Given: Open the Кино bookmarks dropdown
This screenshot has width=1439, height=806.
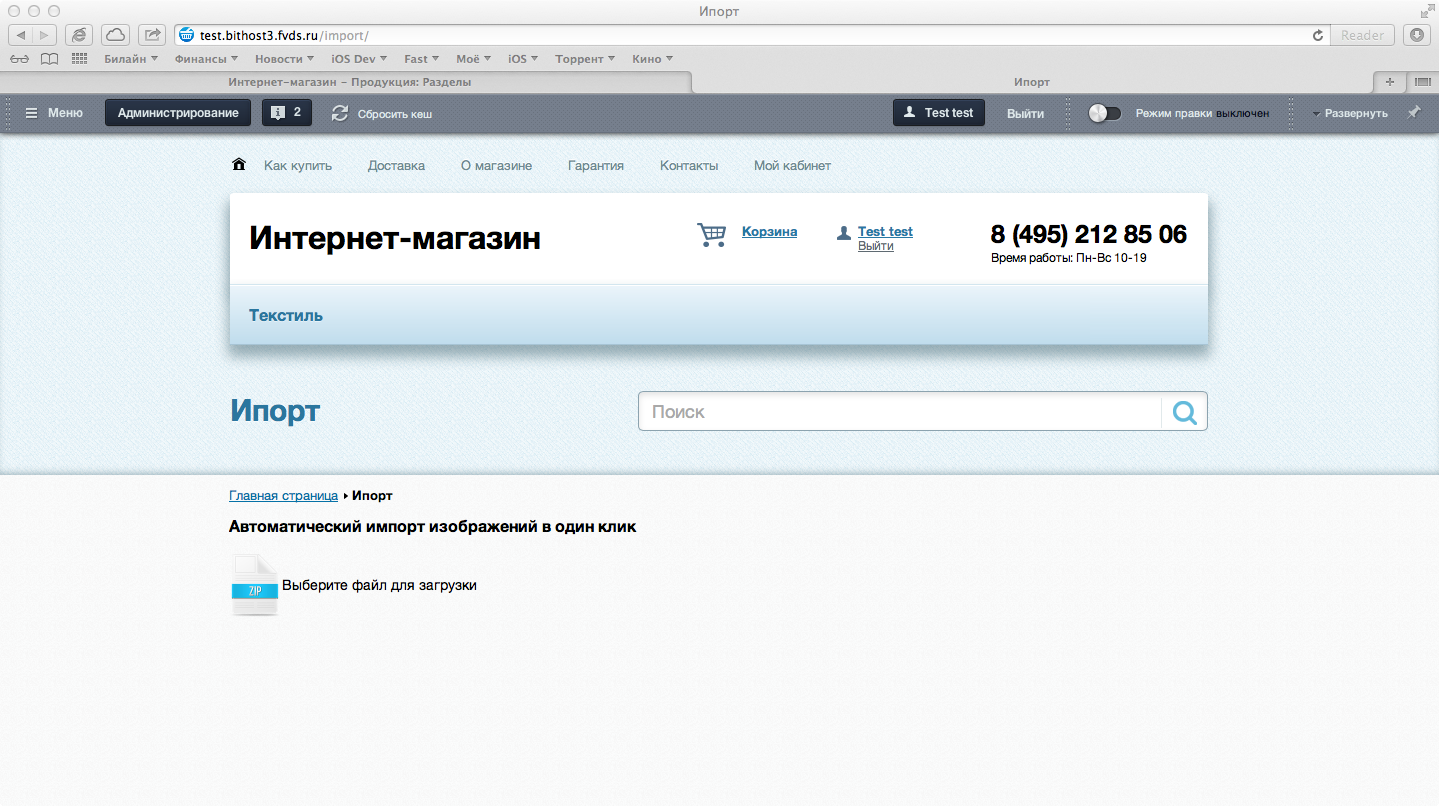Looking at the screenshot, I should [651, 58].
